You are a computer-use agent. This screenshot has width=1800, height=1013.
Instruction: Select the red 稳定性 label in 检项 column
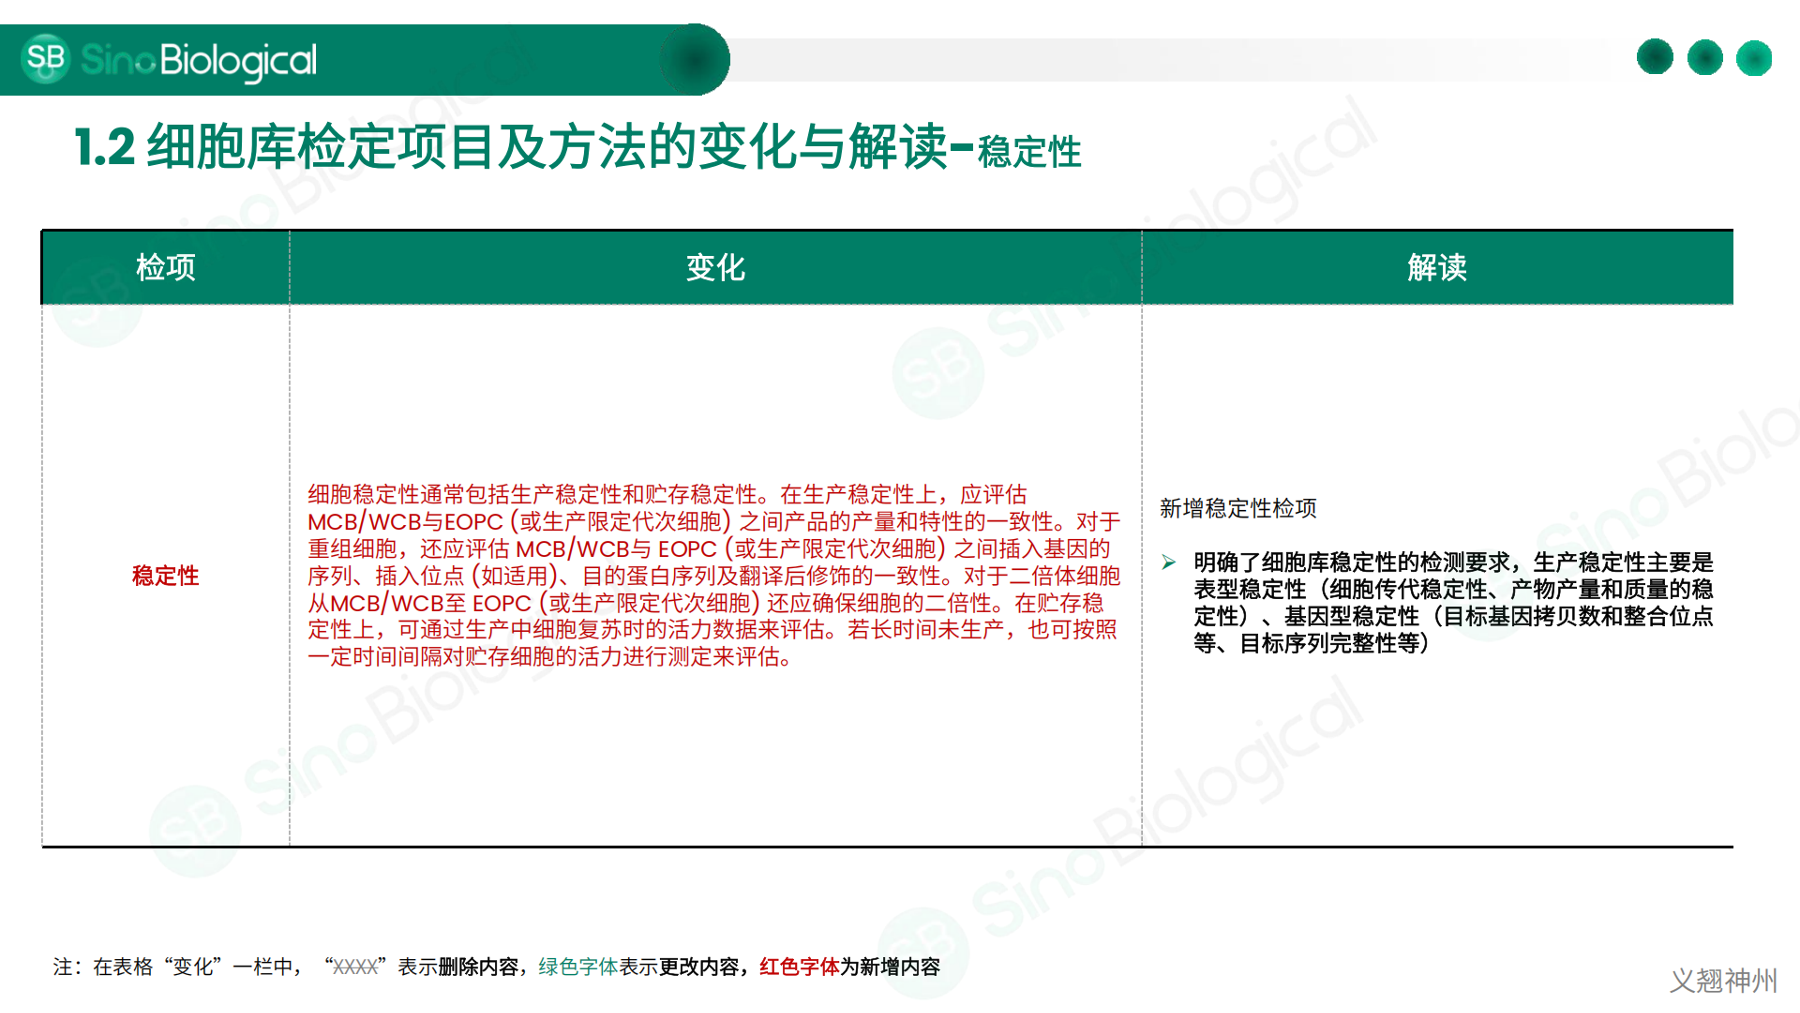click(165, 576)
